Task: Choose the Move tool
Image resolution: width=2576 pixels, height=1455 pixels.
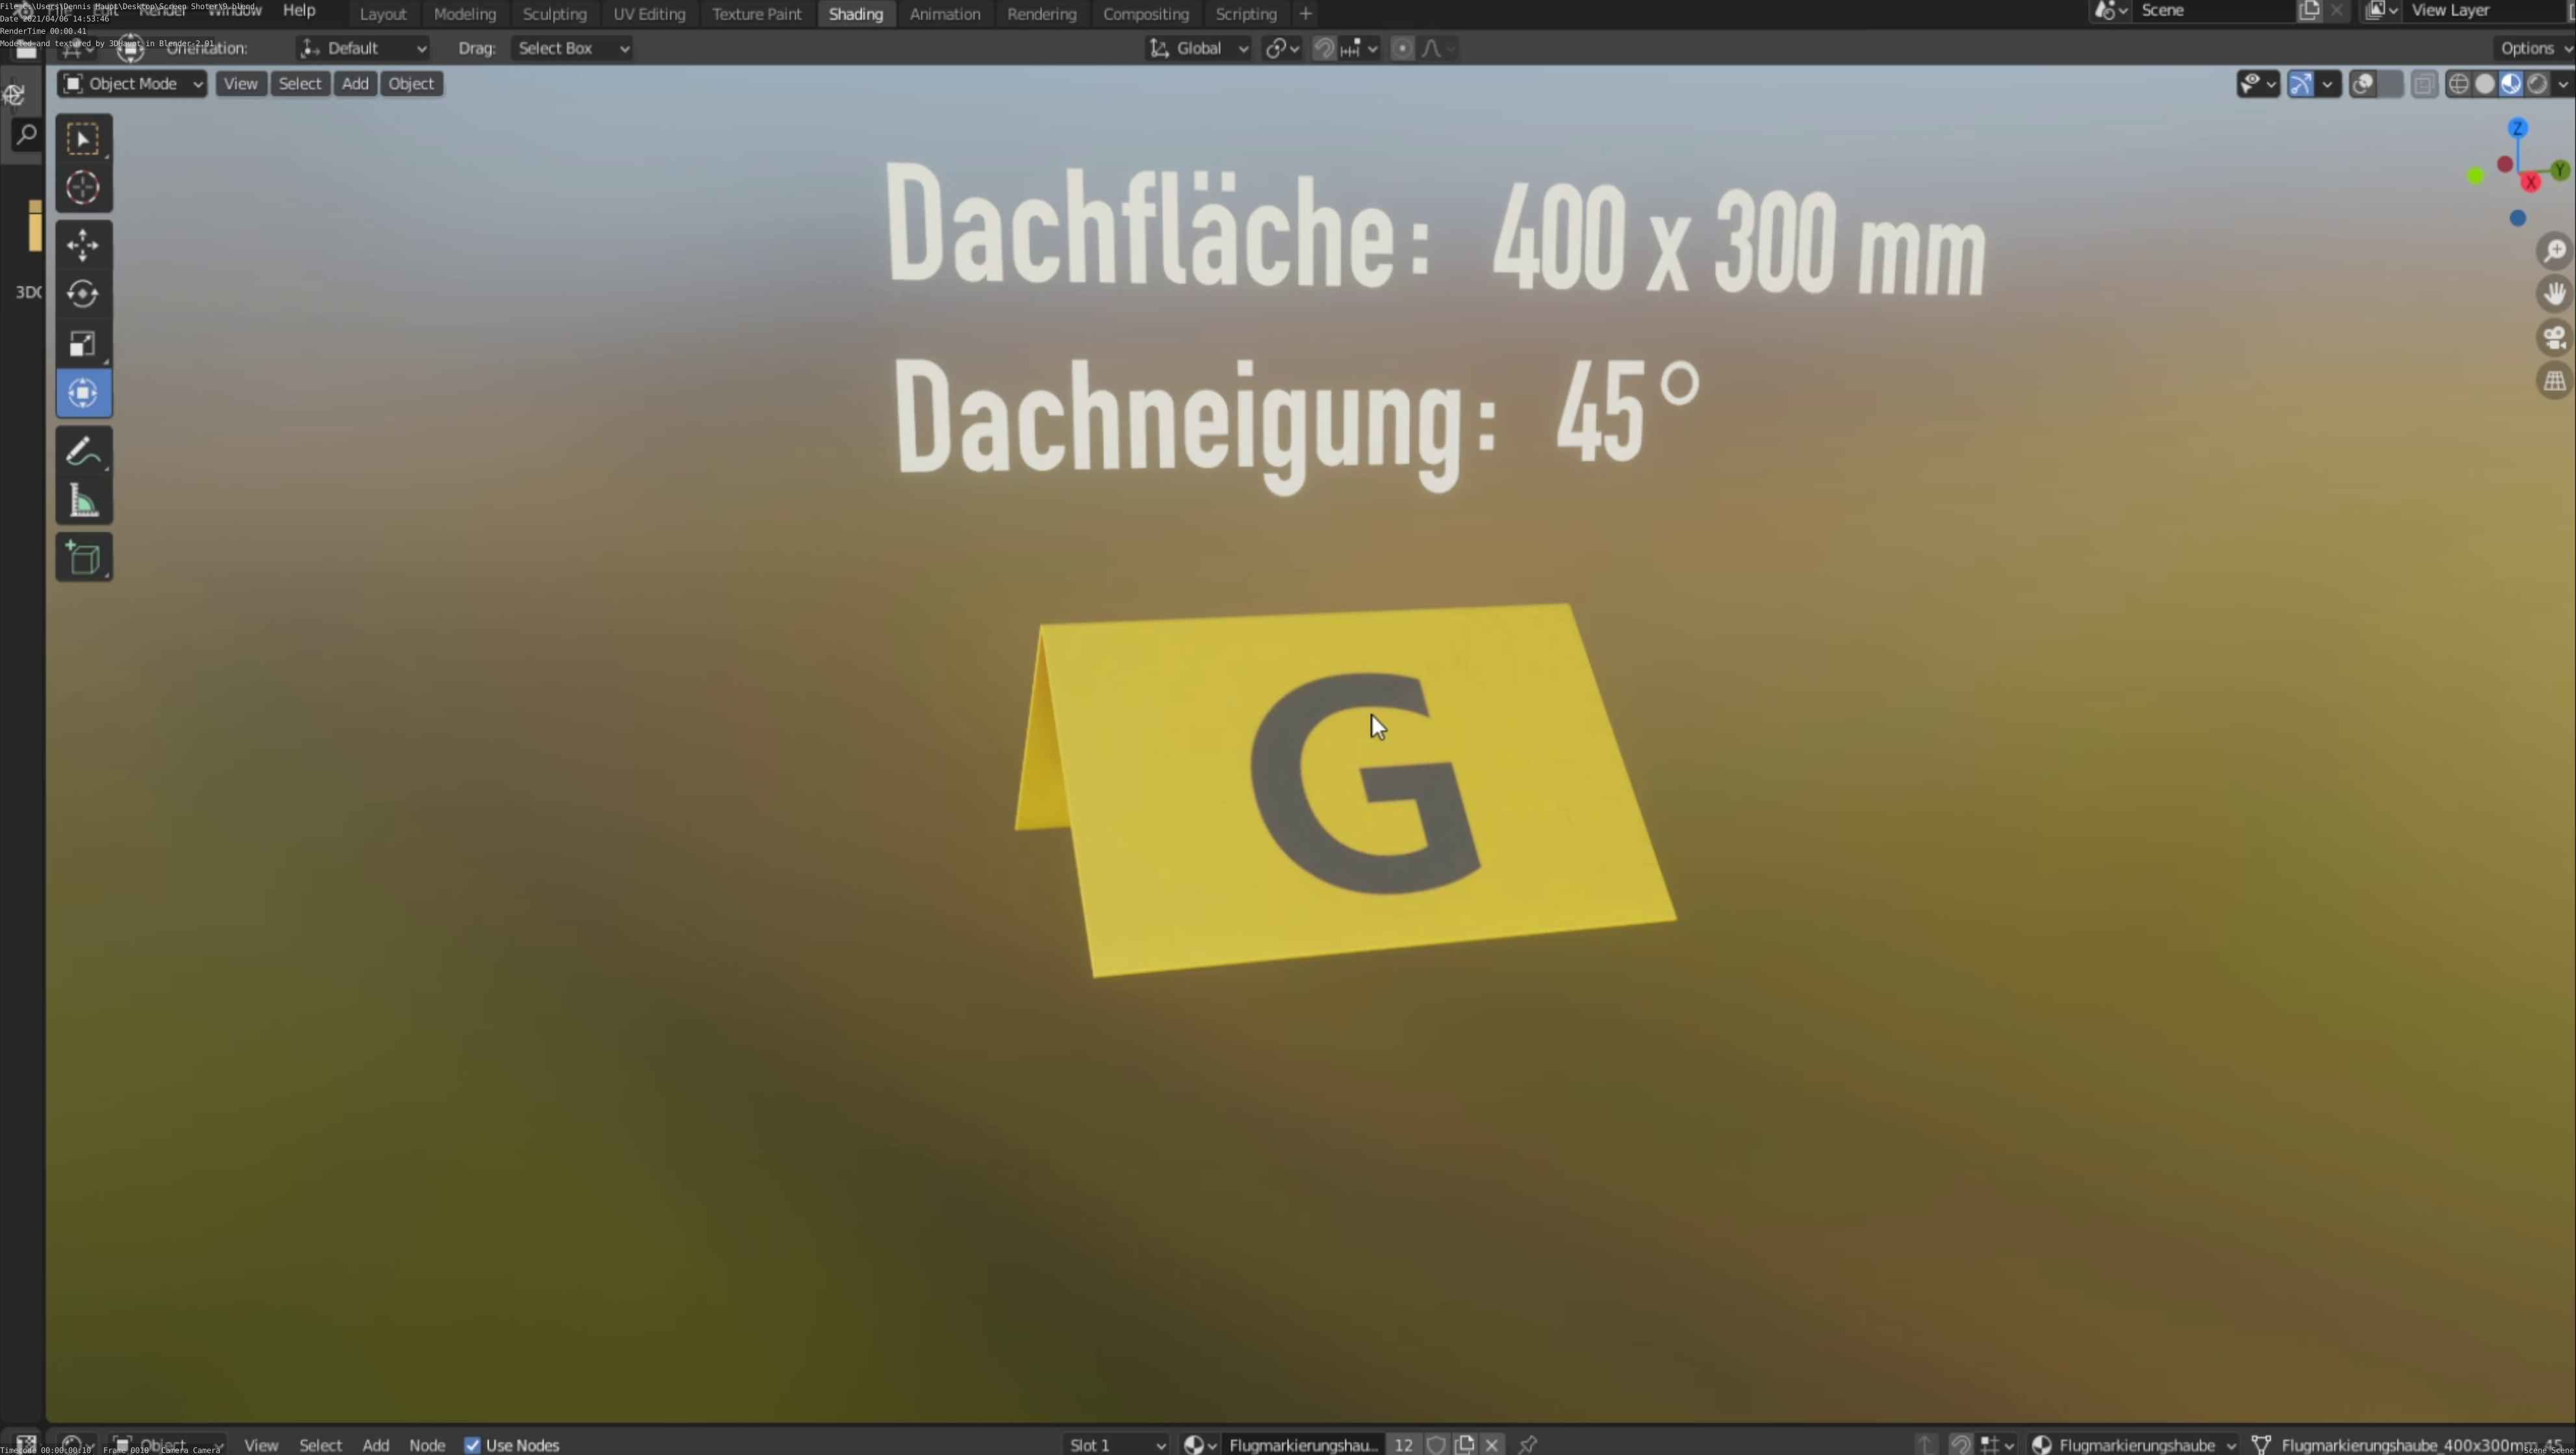Action: pyautogui.click(x=83, y=245)
